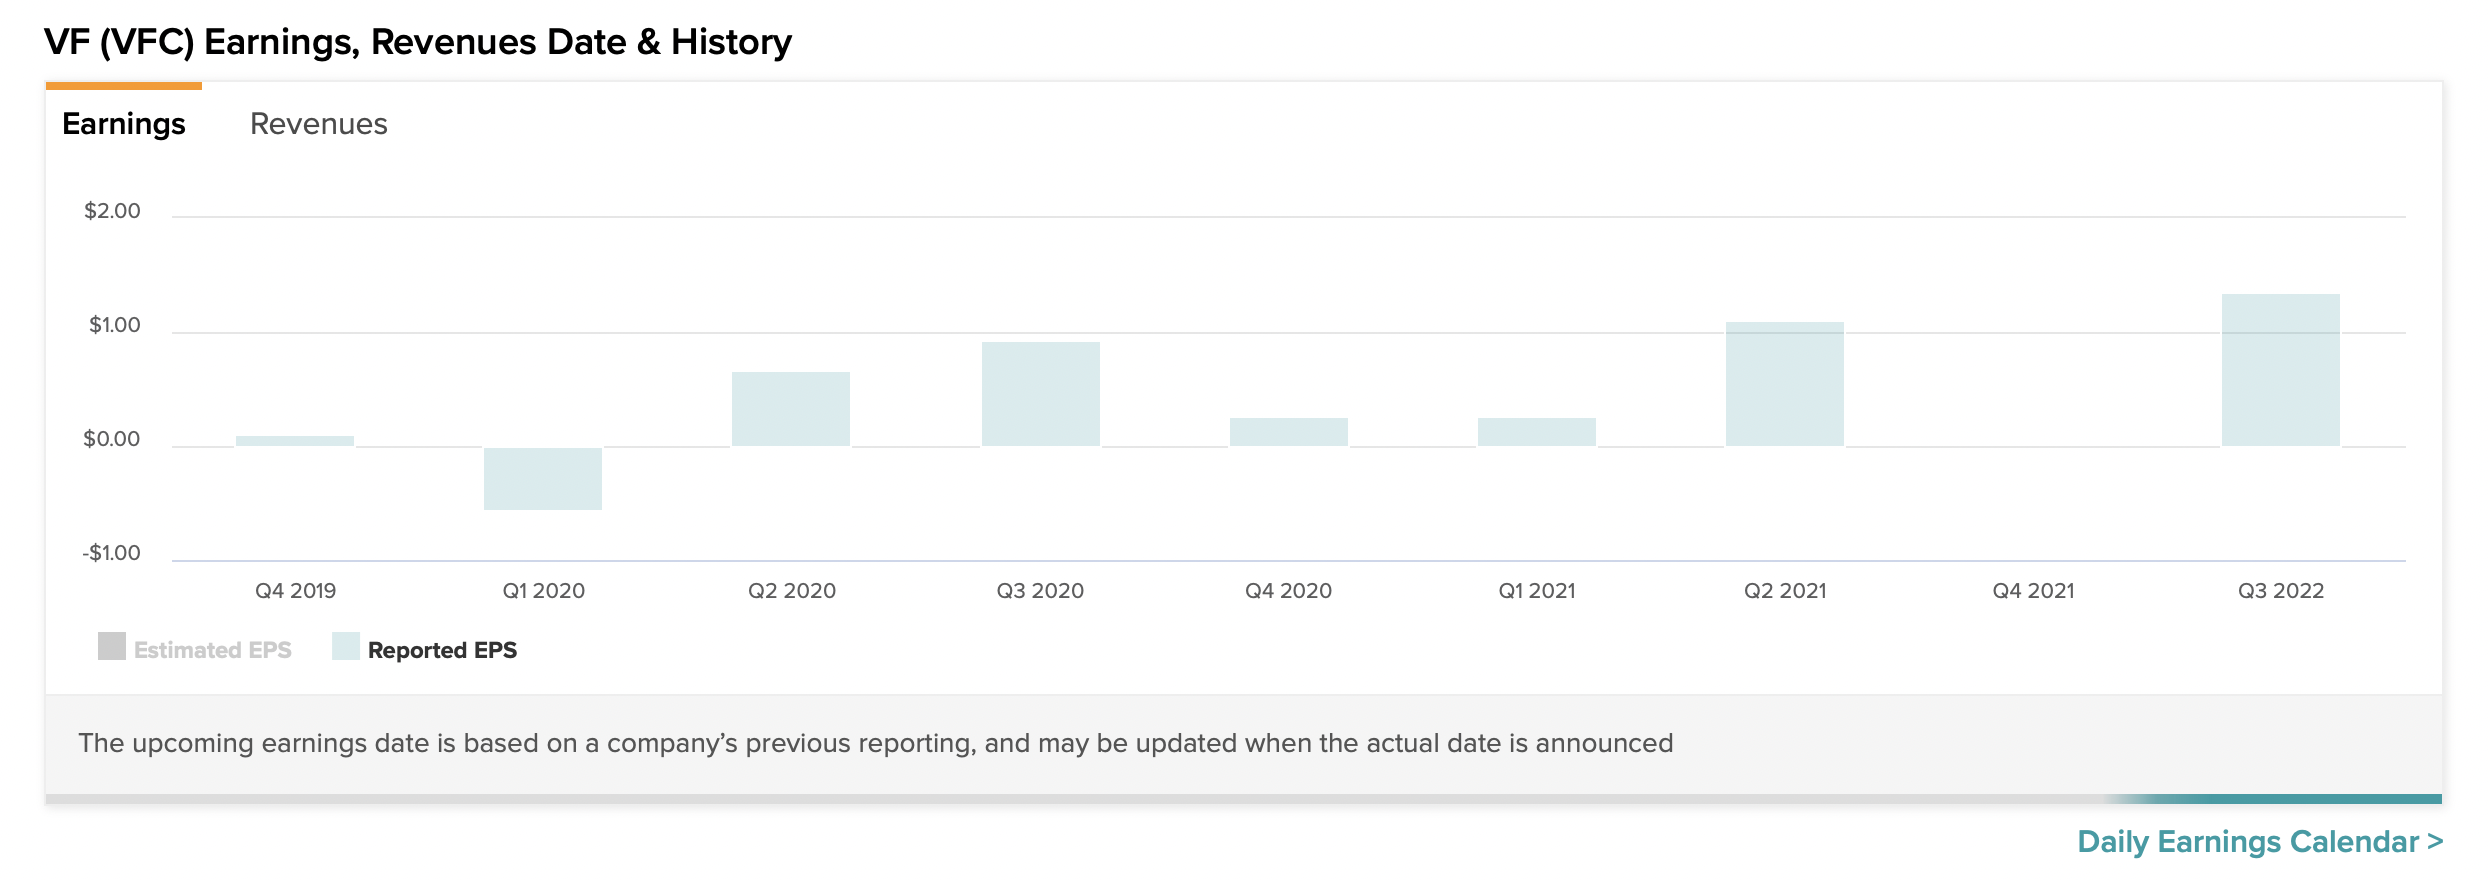Screen dimensions: 2488x880
Task: Click the upcoming earnings date disclaimer text
Action: click(875, 743)
